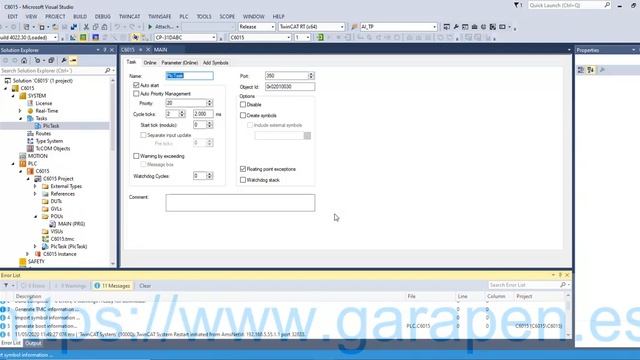Check the Watchdog stack option

click(243, 180)
